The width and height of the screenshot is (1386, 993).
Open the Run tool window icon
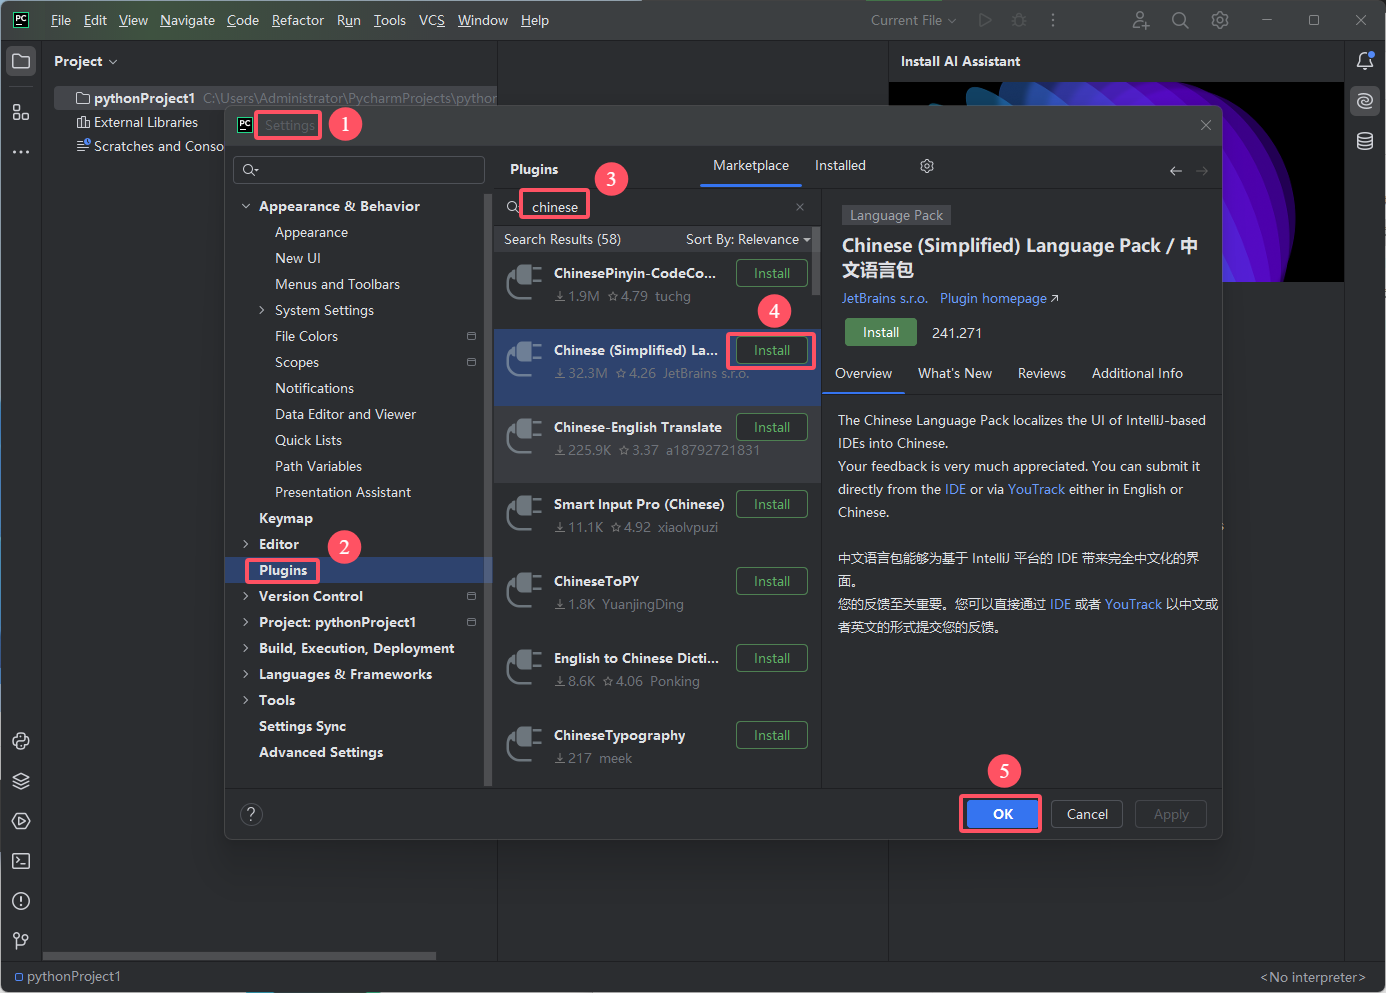coord(21,821)
